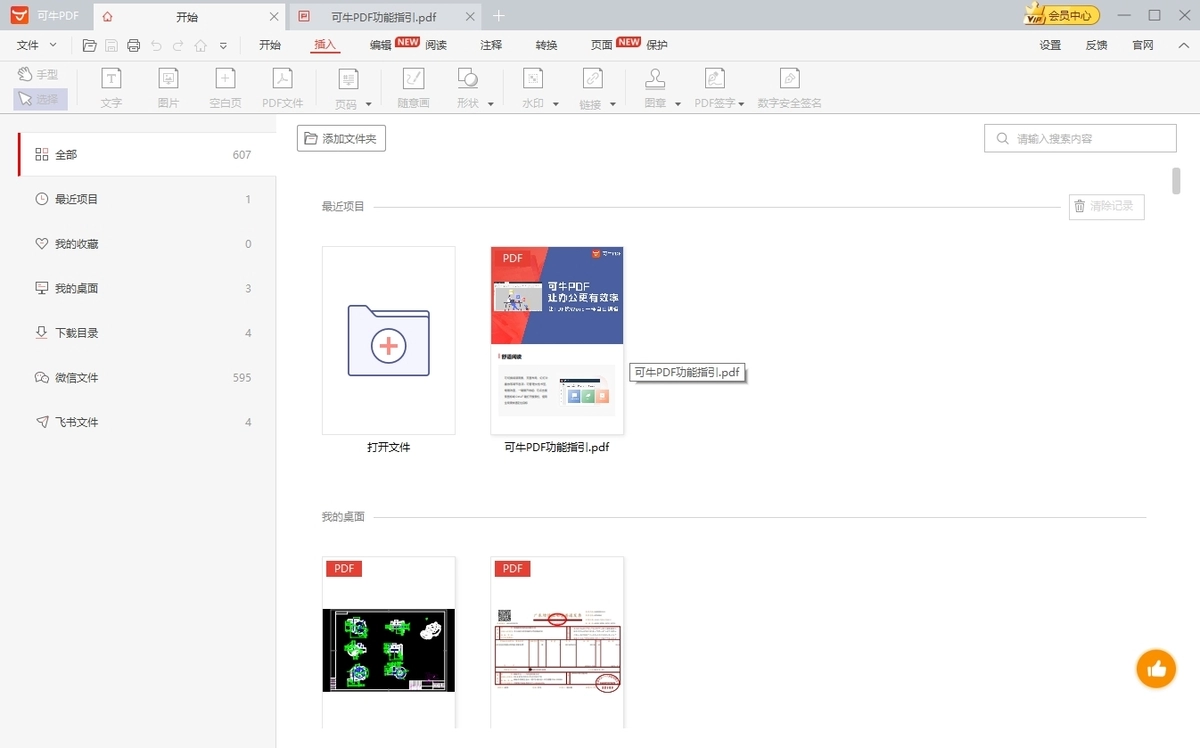
Task: Click the 页码 page number icon
Action: pos(347,80)
